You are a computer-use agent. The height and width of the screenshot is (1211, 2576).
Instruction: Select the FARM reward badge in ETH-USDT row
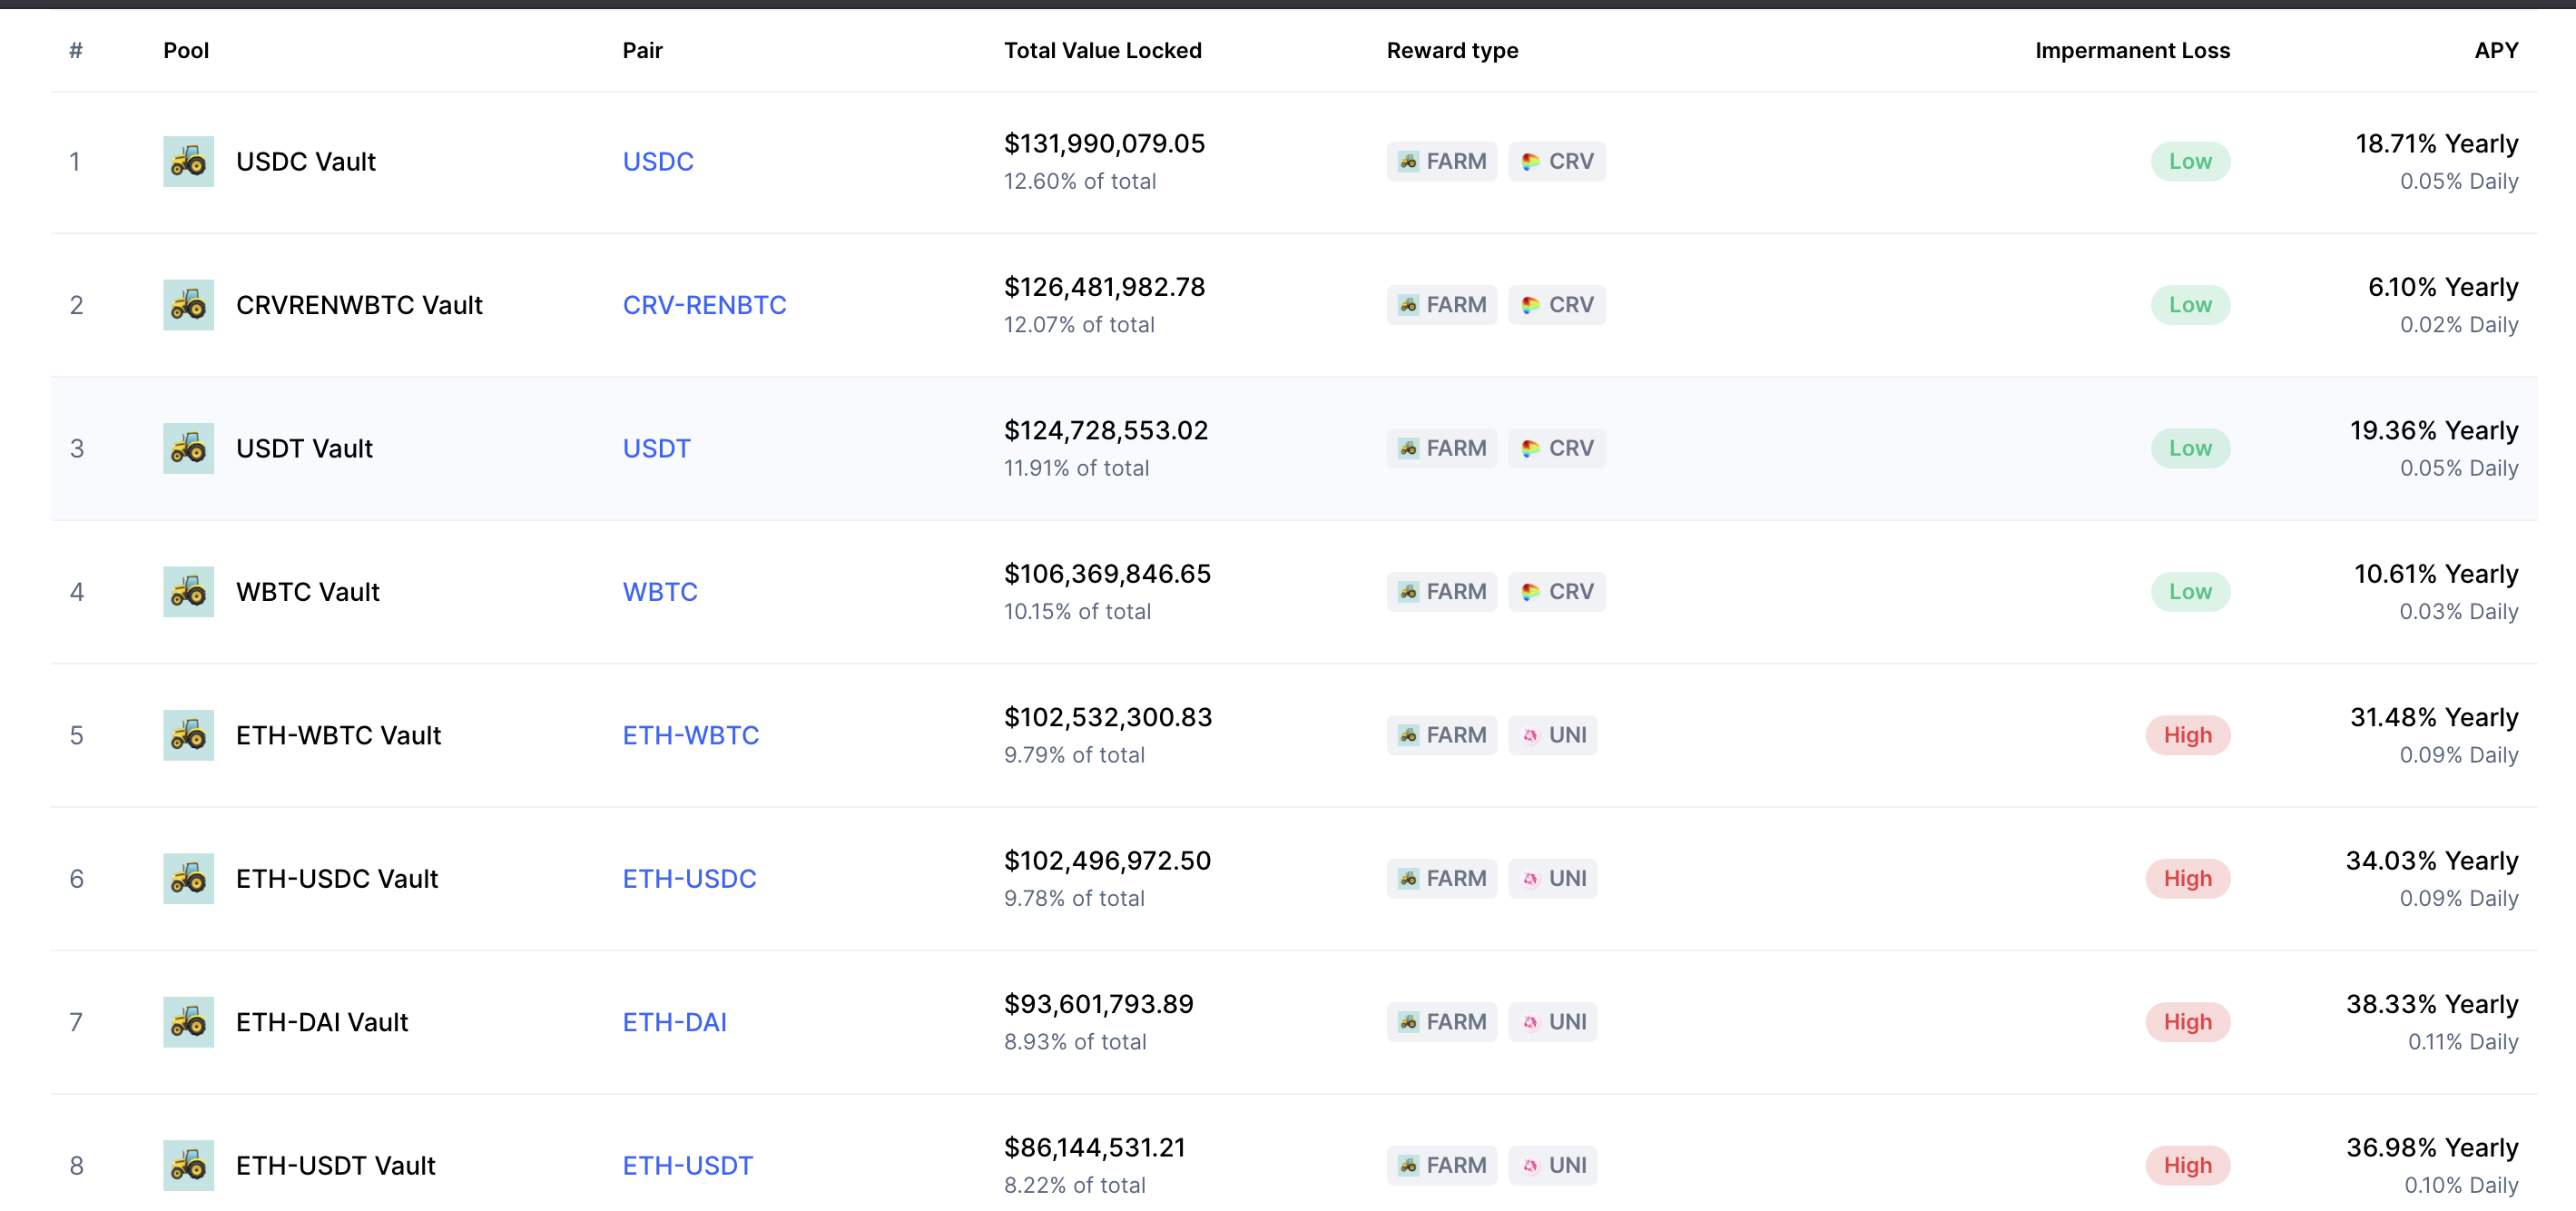(1441, 1166)
